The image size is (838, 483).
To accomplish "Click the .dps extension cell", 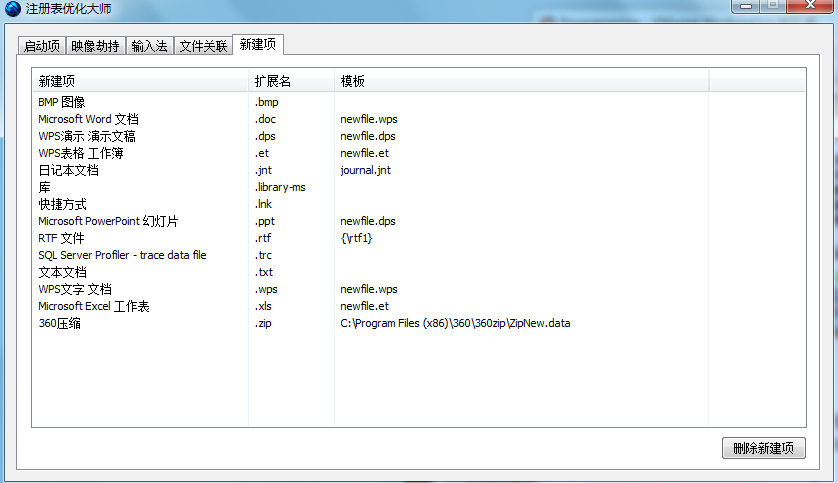I will tap(265, 136).
